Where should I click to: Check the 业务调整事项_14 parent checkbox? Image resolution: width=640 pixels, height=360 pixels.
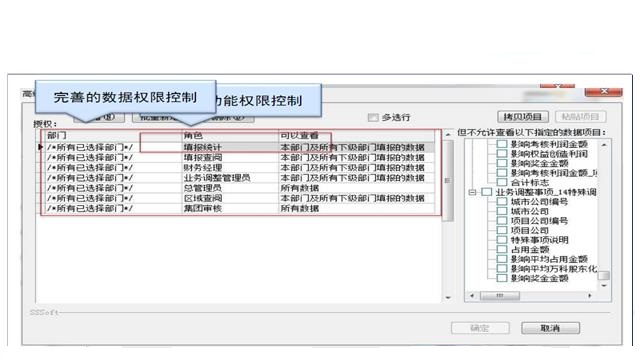click(487, 192)
